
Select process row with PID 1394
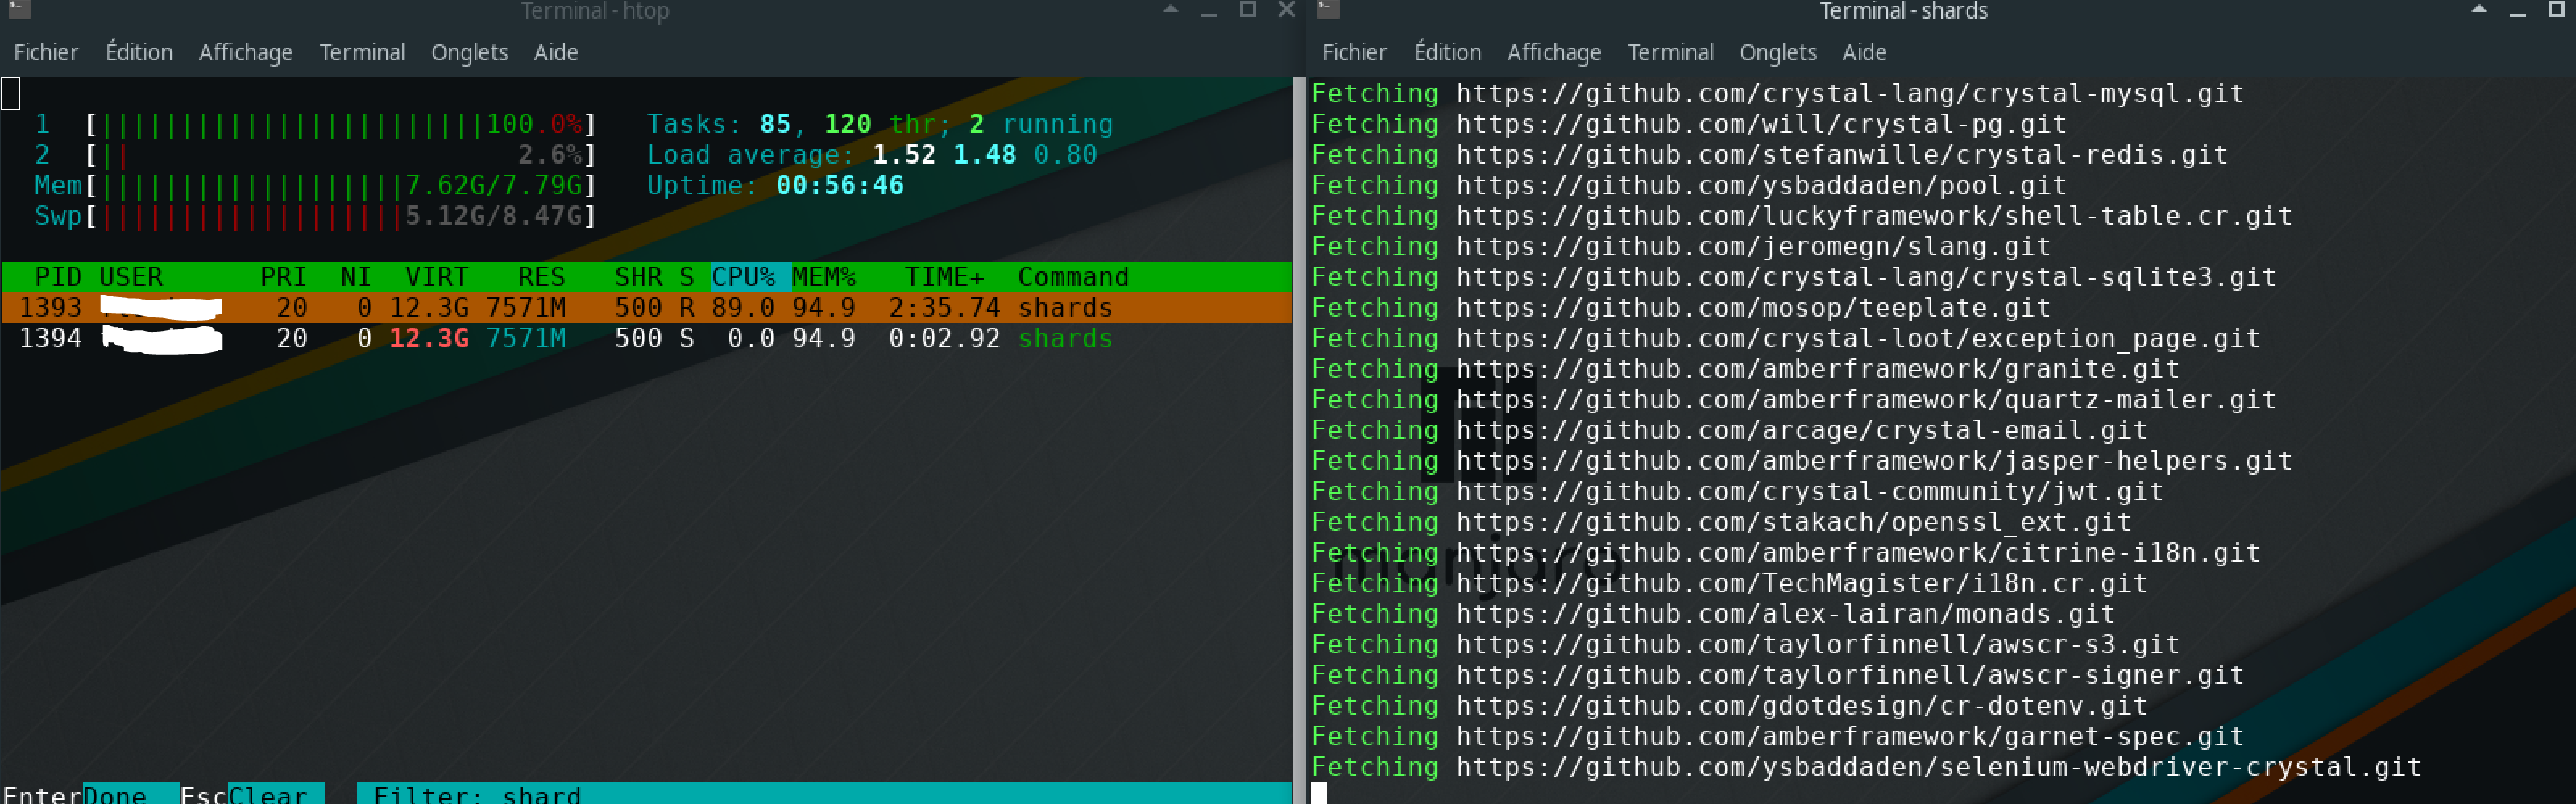(646, 339)
